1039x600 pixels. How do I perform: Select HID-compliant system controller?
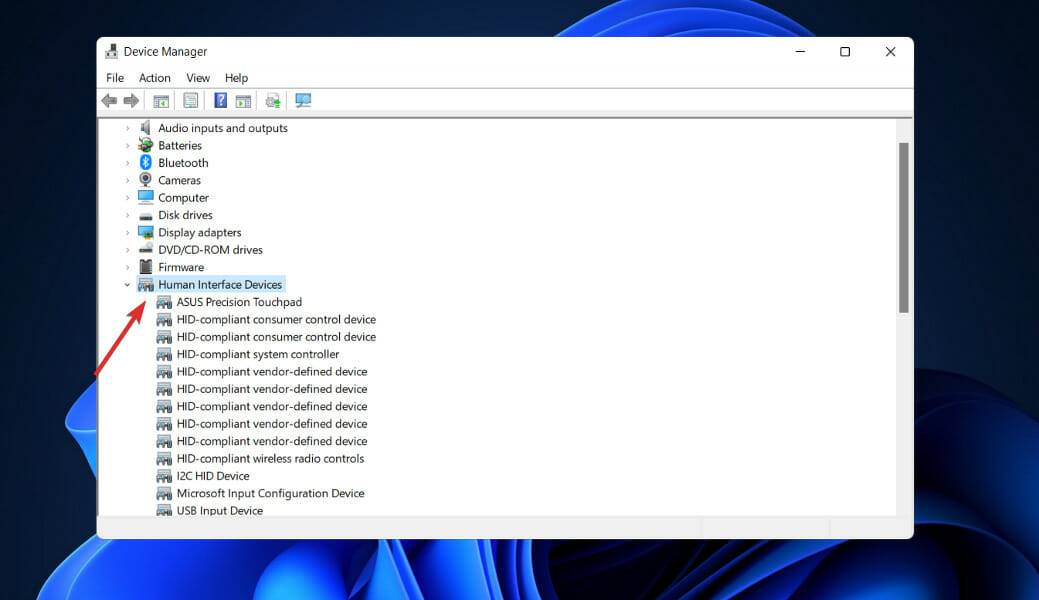(x=258, y=354)
